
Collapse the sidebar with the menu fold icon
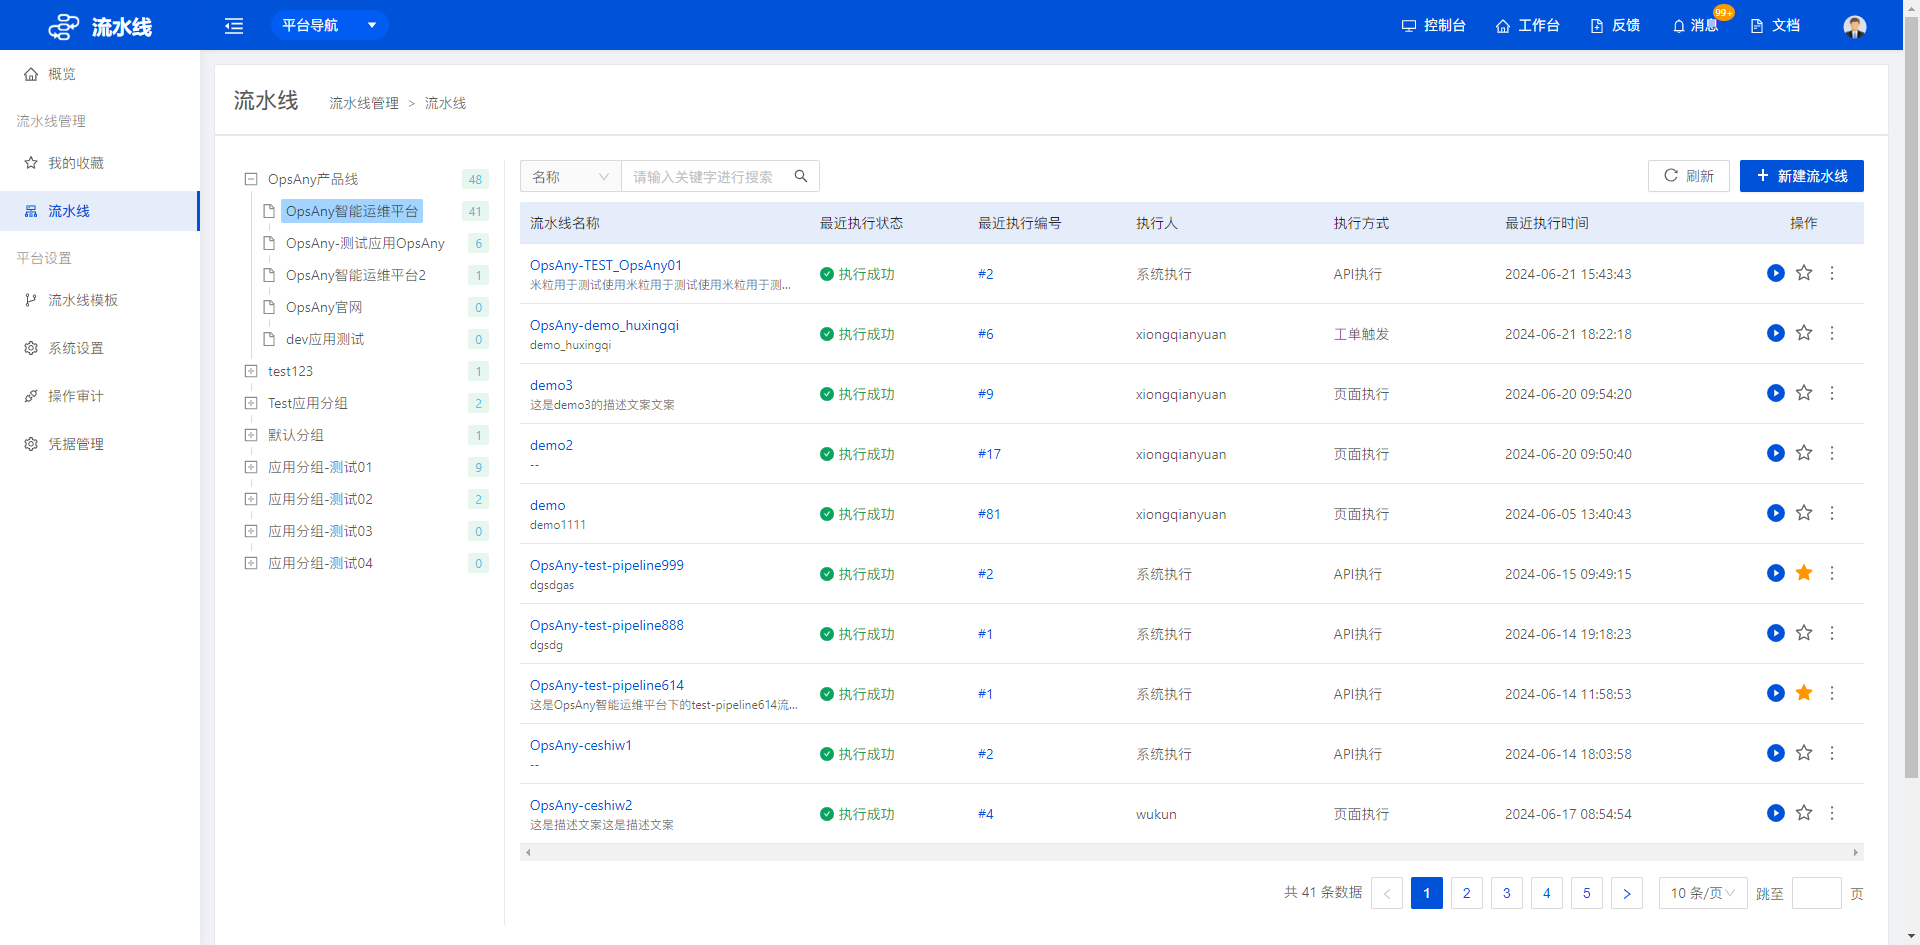pos(234,26)
